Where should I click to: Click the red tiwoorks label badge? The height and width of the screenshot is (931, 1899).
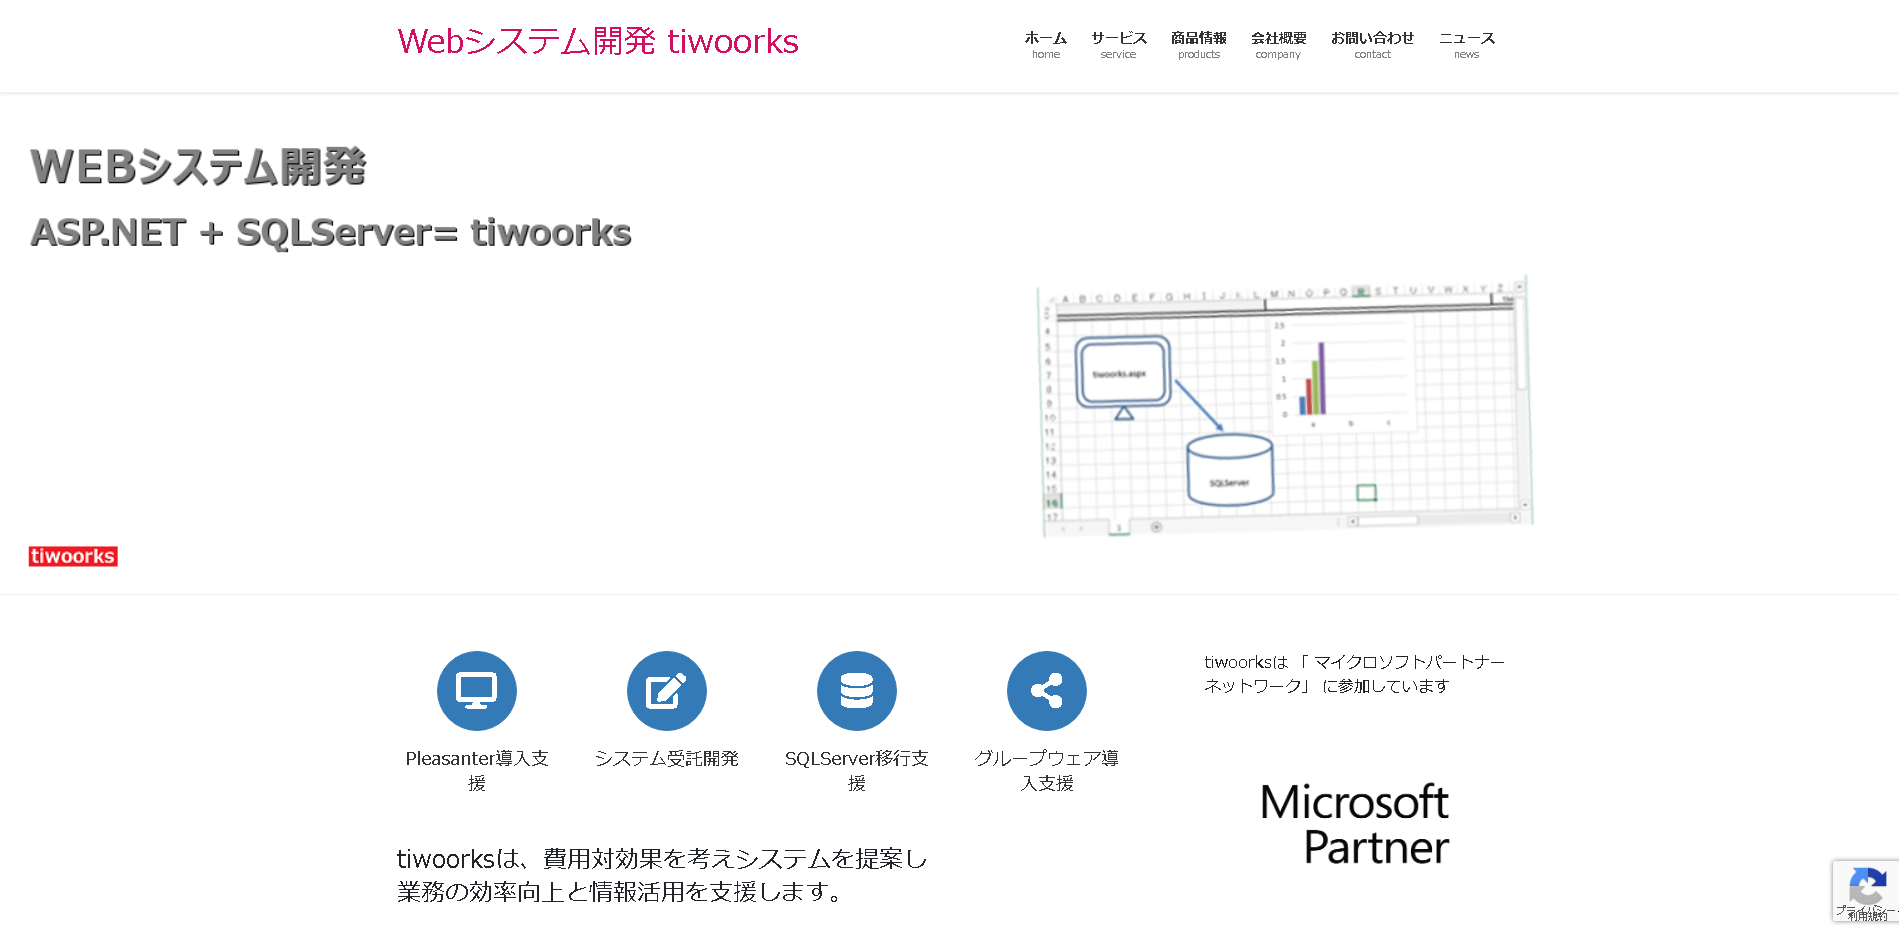coord(73,557)
